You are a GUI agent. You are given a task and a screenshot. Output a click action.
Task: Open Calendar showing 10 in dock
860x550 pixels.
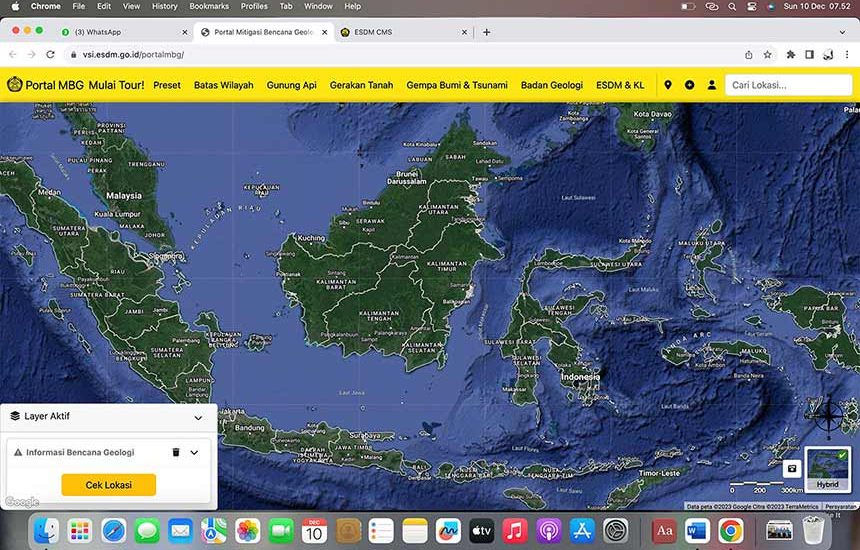point(314,531)
